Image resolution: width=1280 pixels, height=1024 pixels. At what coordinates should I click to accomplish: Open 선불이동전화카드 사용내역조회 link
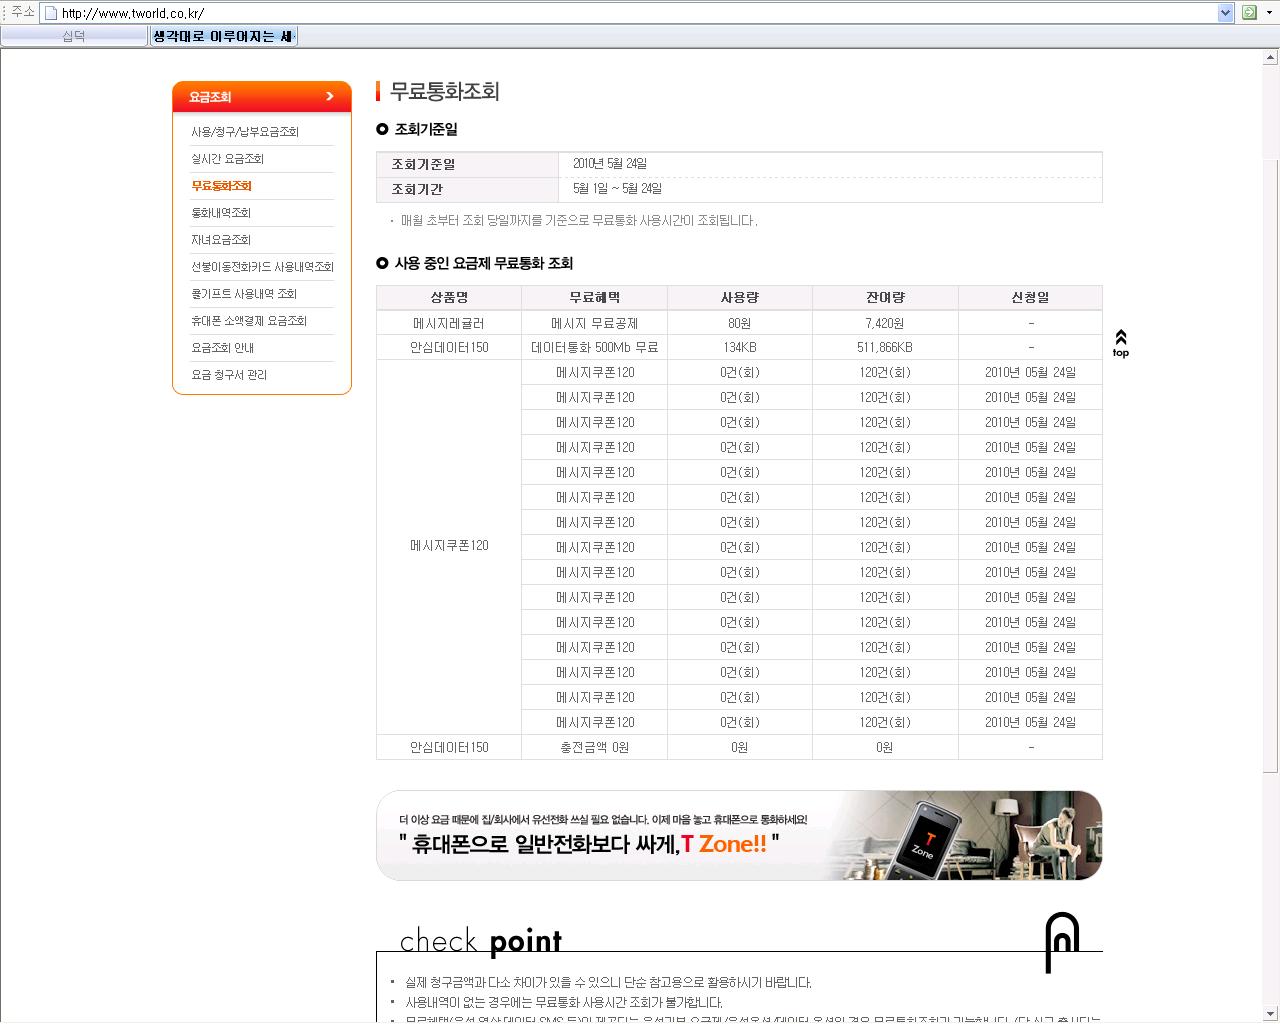pos(262,267)
